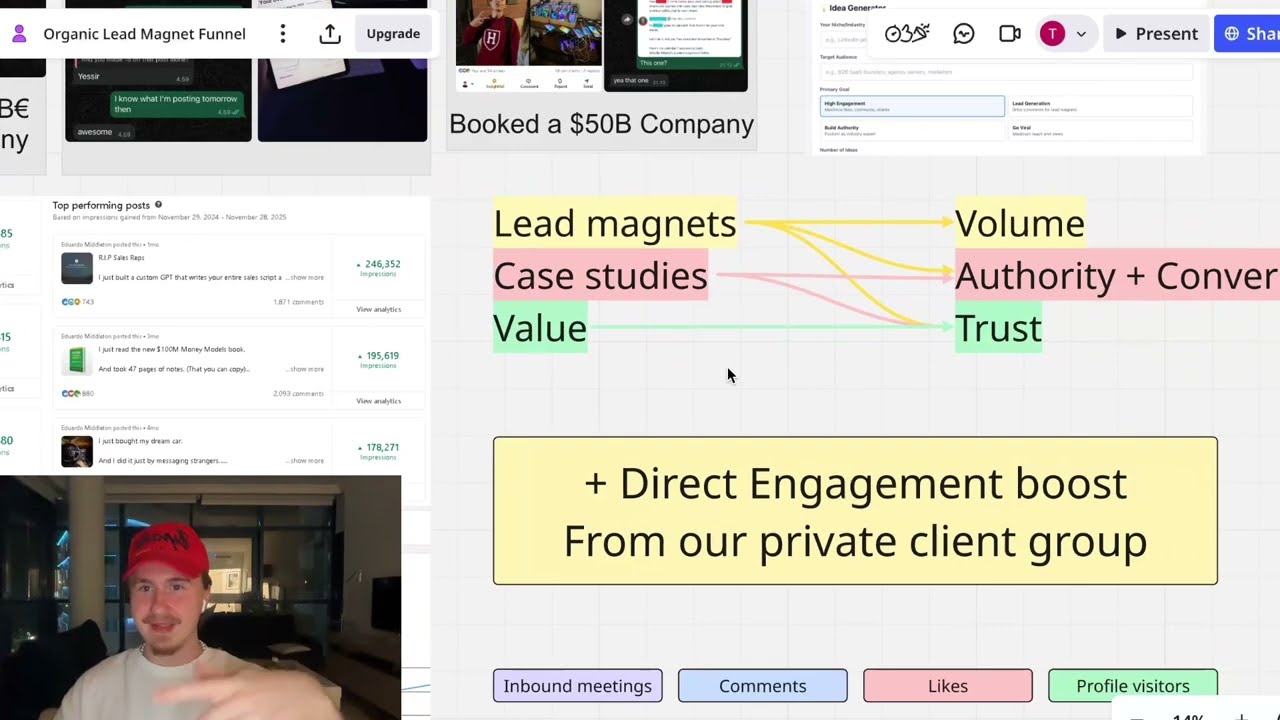The image size is (1280, 720).
Task: Click the Present button
Action: coord(1156,34)
